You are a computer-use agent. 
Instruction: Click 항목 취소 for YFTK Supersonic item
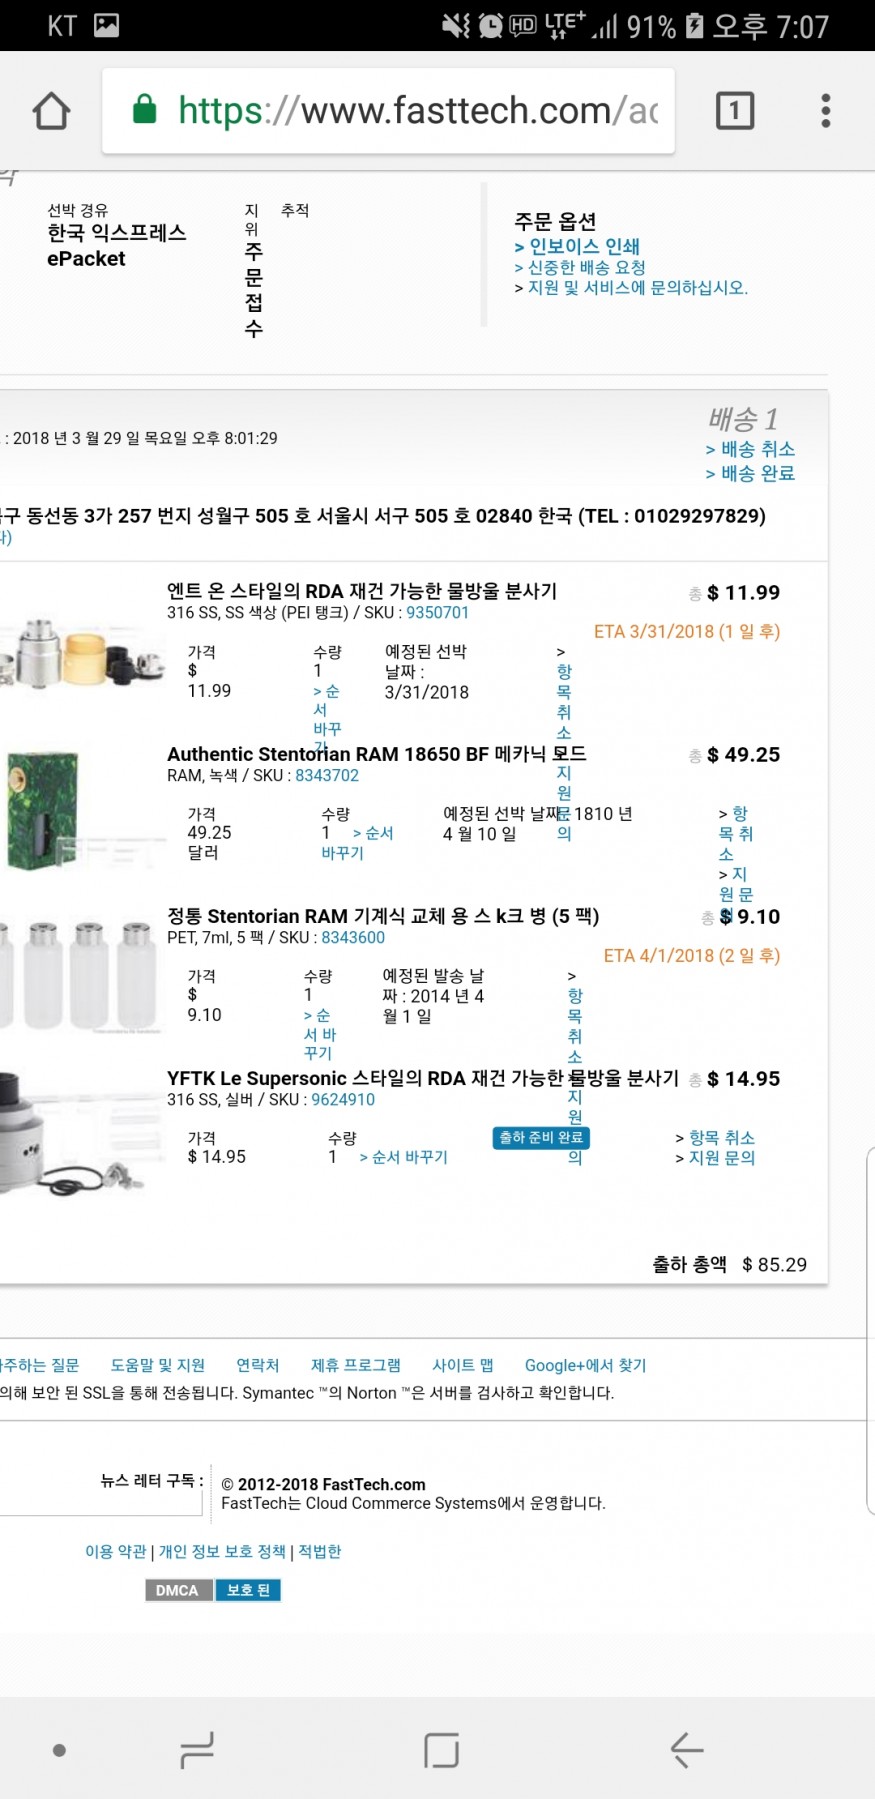tap(715, 1138)
